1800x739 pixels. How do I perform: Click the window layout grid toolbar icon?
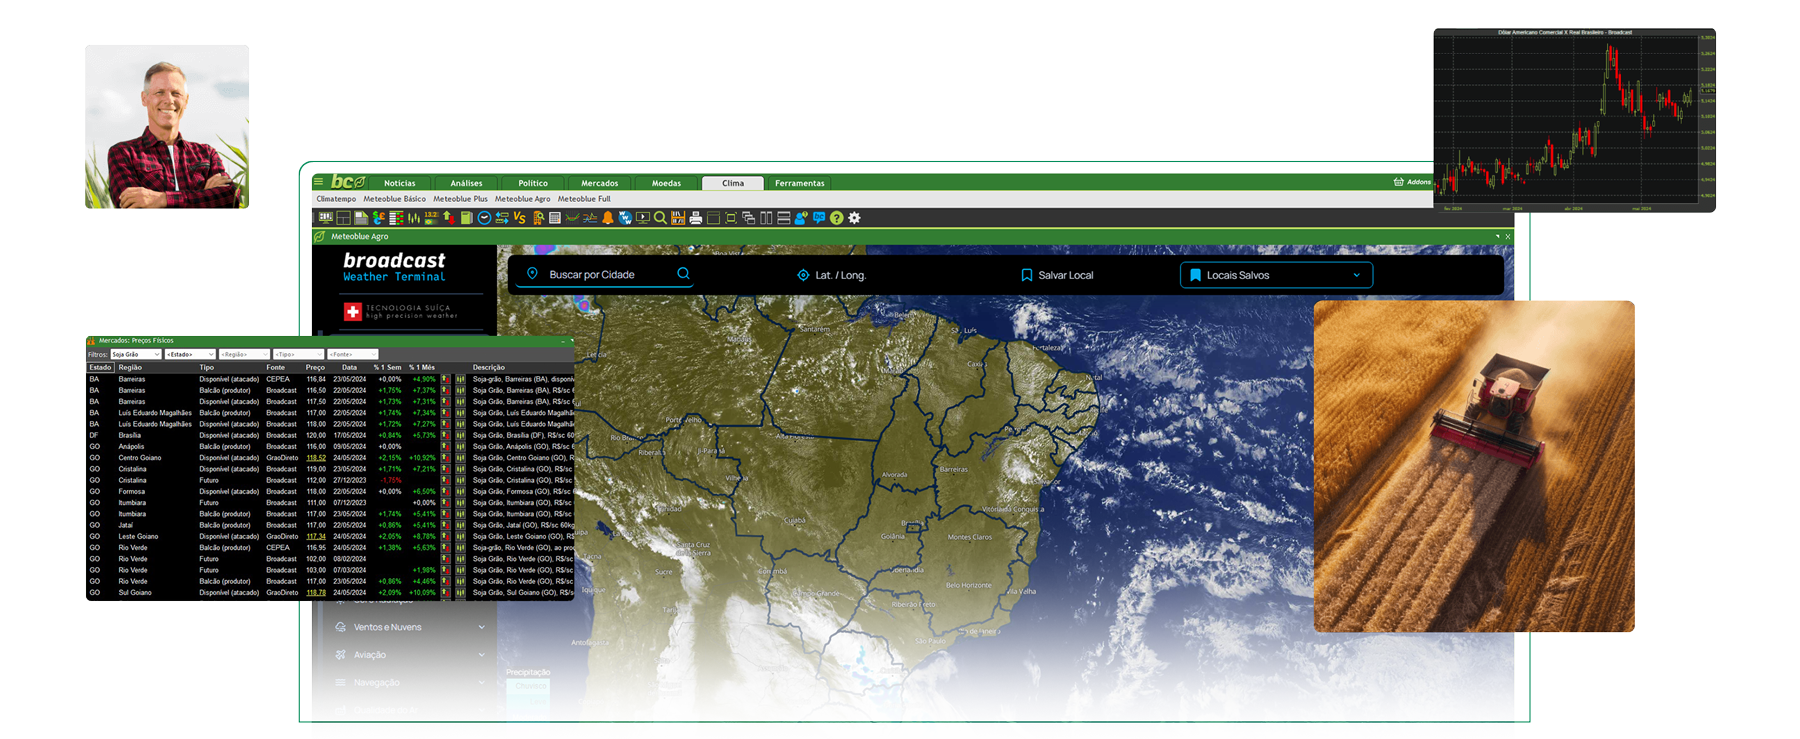343,218
